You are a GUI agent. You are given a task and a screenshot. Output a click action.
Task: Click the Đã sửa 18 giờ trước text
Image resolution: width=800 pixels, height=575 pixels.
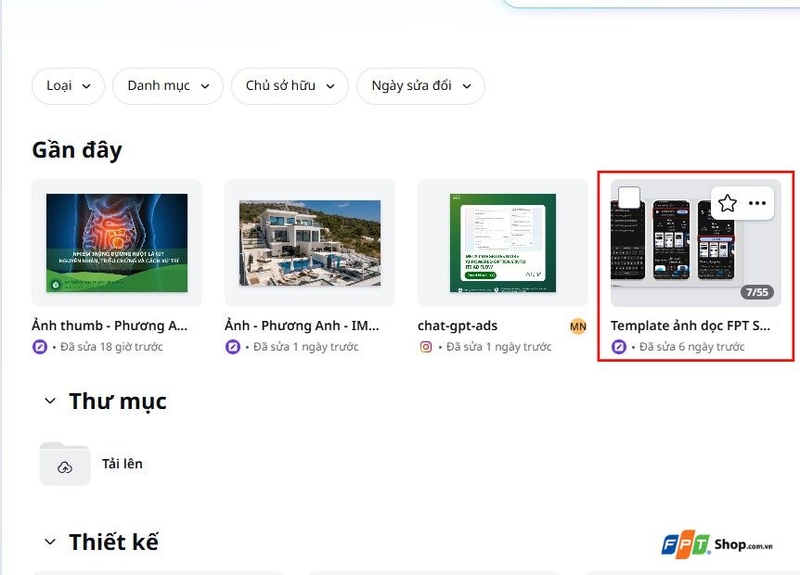(111, 347)
